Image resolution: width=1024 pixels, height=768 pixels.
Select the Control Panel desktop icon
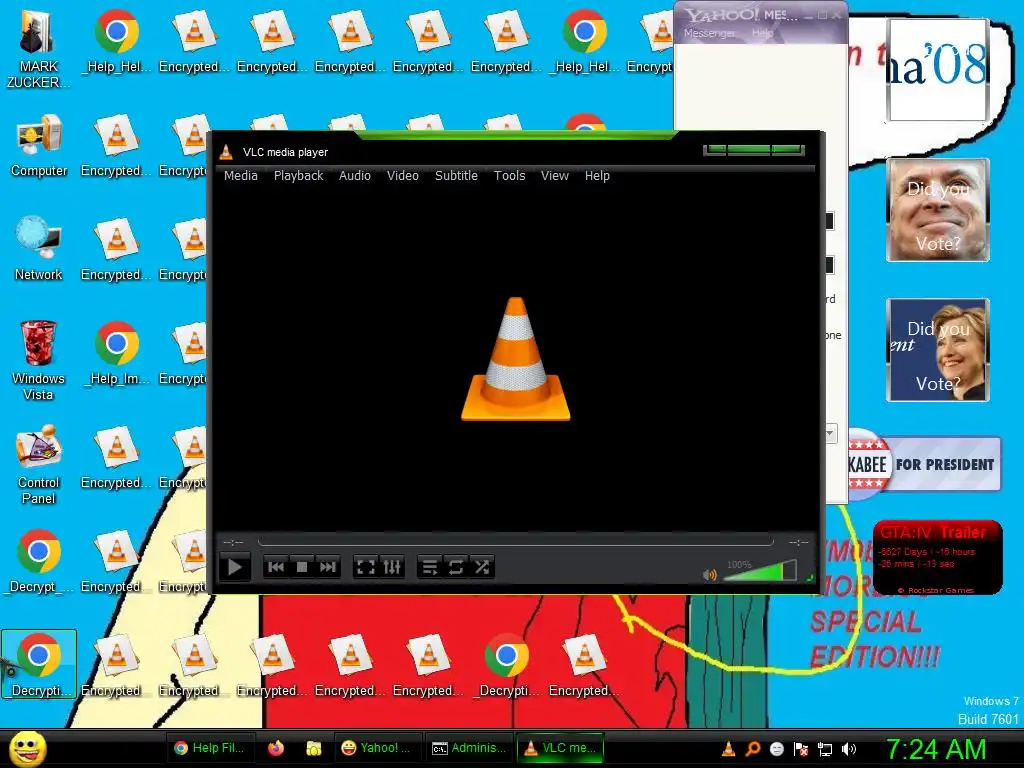coord(39,464)
